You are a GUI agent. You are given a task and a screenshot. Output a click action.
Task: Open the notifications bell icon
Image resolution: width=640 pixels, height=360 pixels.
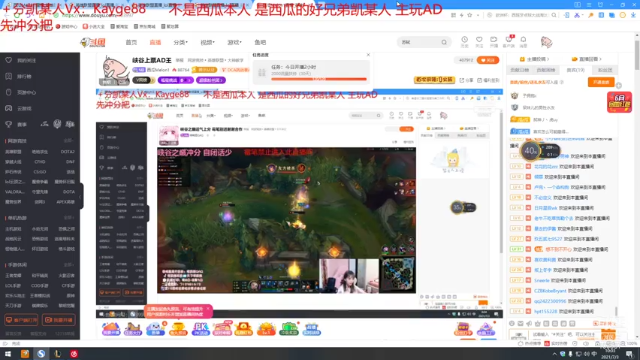pyautogui.click(x=523, y=41)
